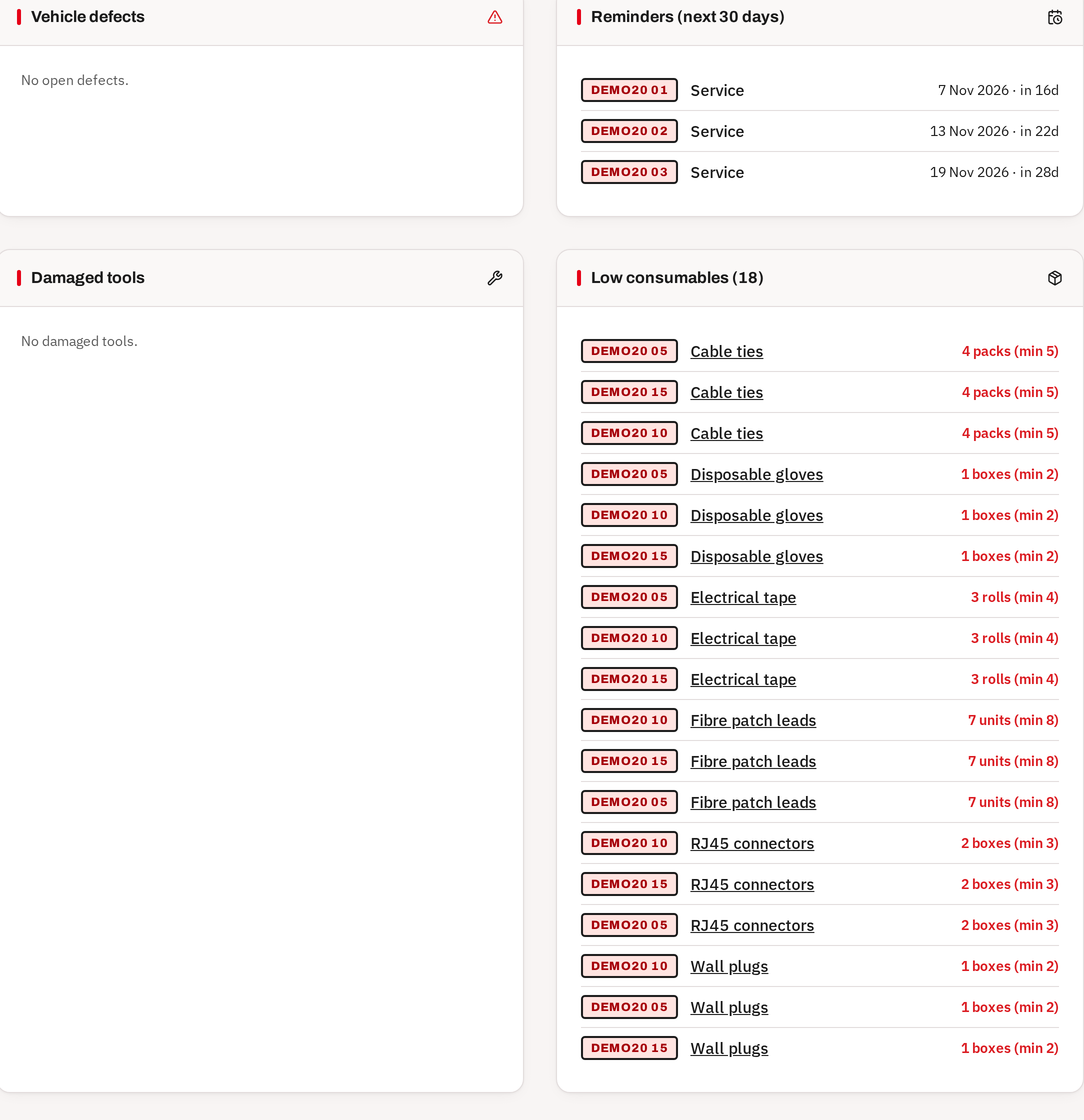Click the DEMO20 01 plate in Reminders
1084x1120 pixels.
point(629,90)
